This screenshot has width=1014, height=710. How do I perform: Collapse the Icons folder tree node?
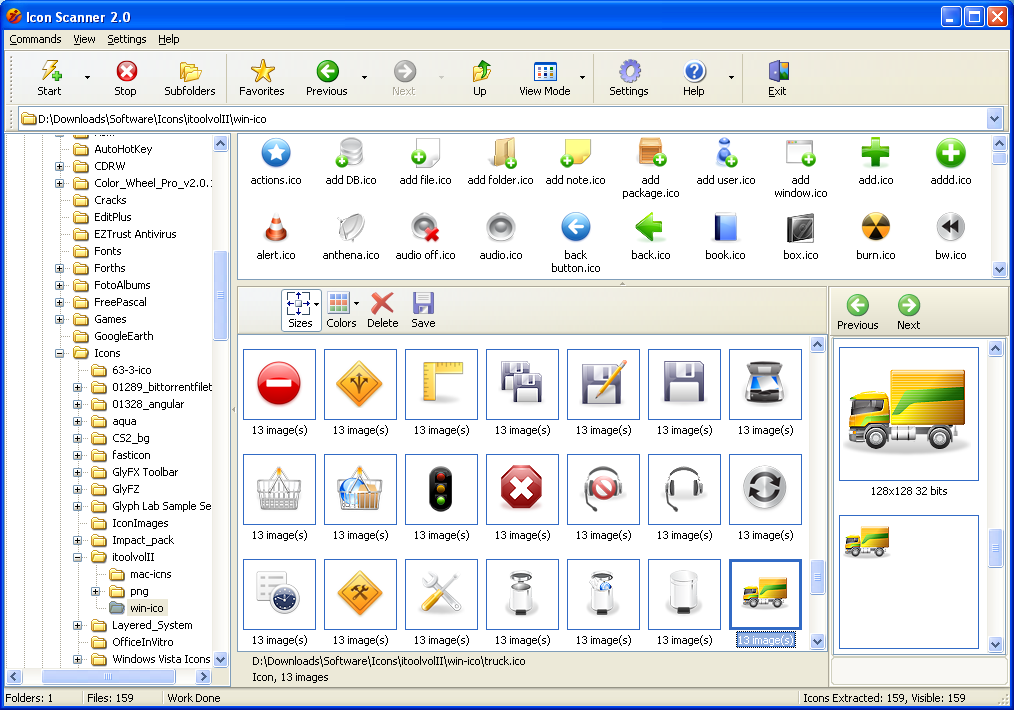(x=60, y=353)
